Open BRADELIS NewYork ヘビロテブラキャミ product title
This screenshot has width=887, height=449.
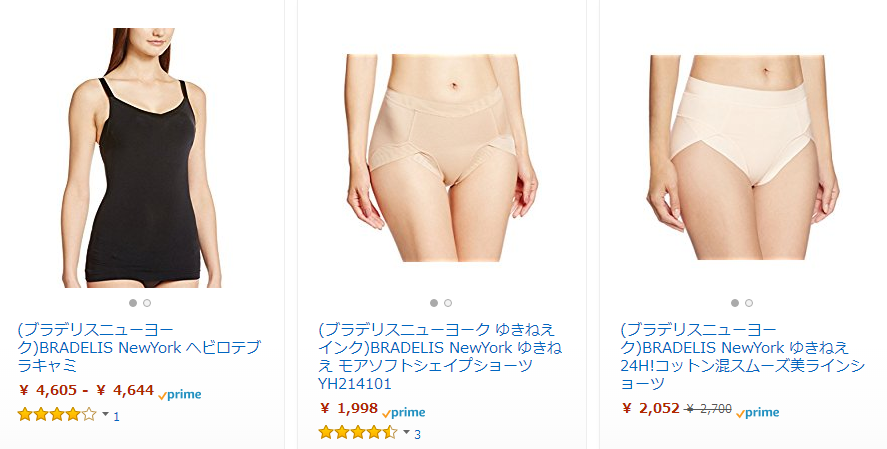[139, 347]
